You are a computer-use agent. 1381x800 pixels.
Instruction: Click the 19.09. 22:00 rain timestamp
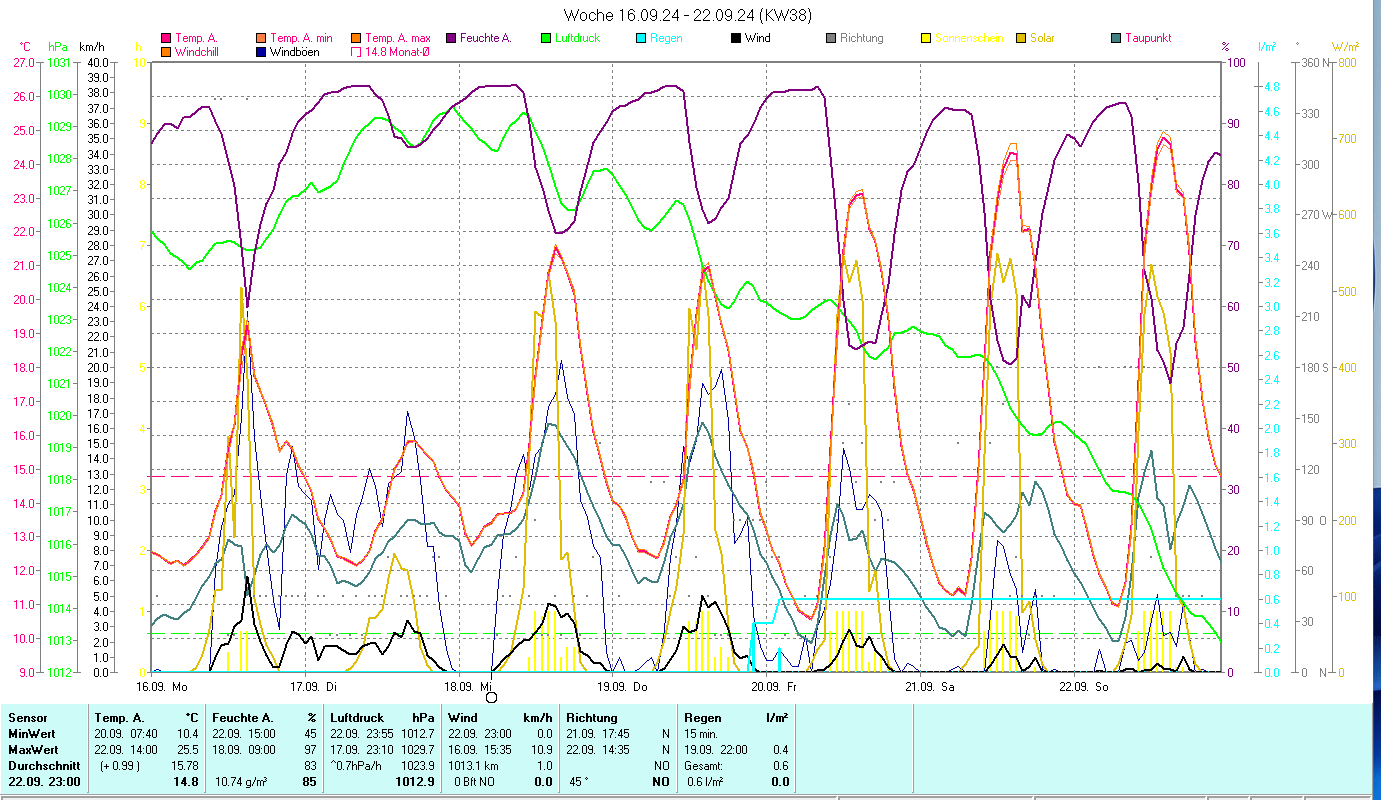pyautogui.click(x=716, y=750)
